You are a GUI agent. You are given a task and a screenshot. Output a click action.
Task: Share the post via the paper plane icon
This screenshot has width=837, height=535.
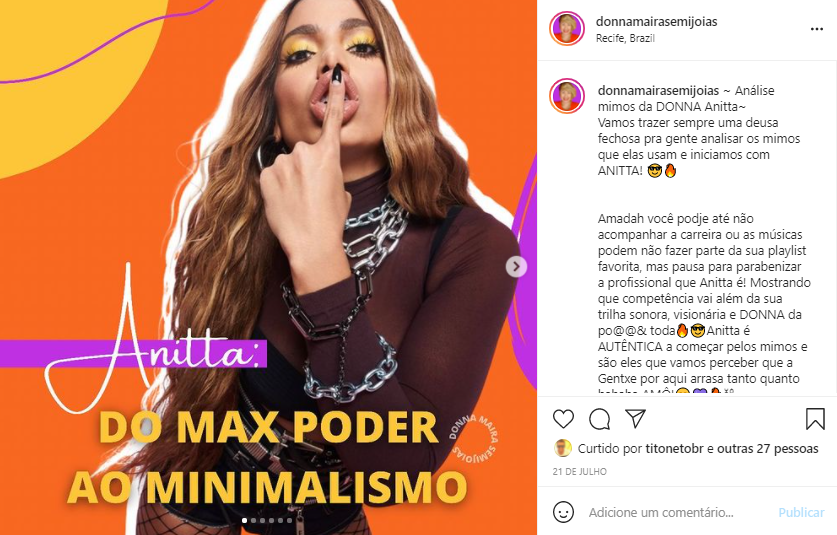[x=636, y=419]
